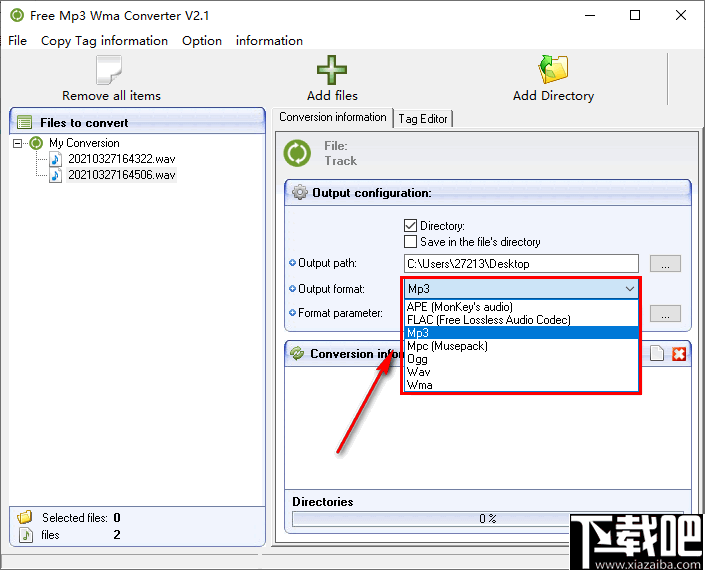Open the File menu
705x570 pixels.
(18, 41)
